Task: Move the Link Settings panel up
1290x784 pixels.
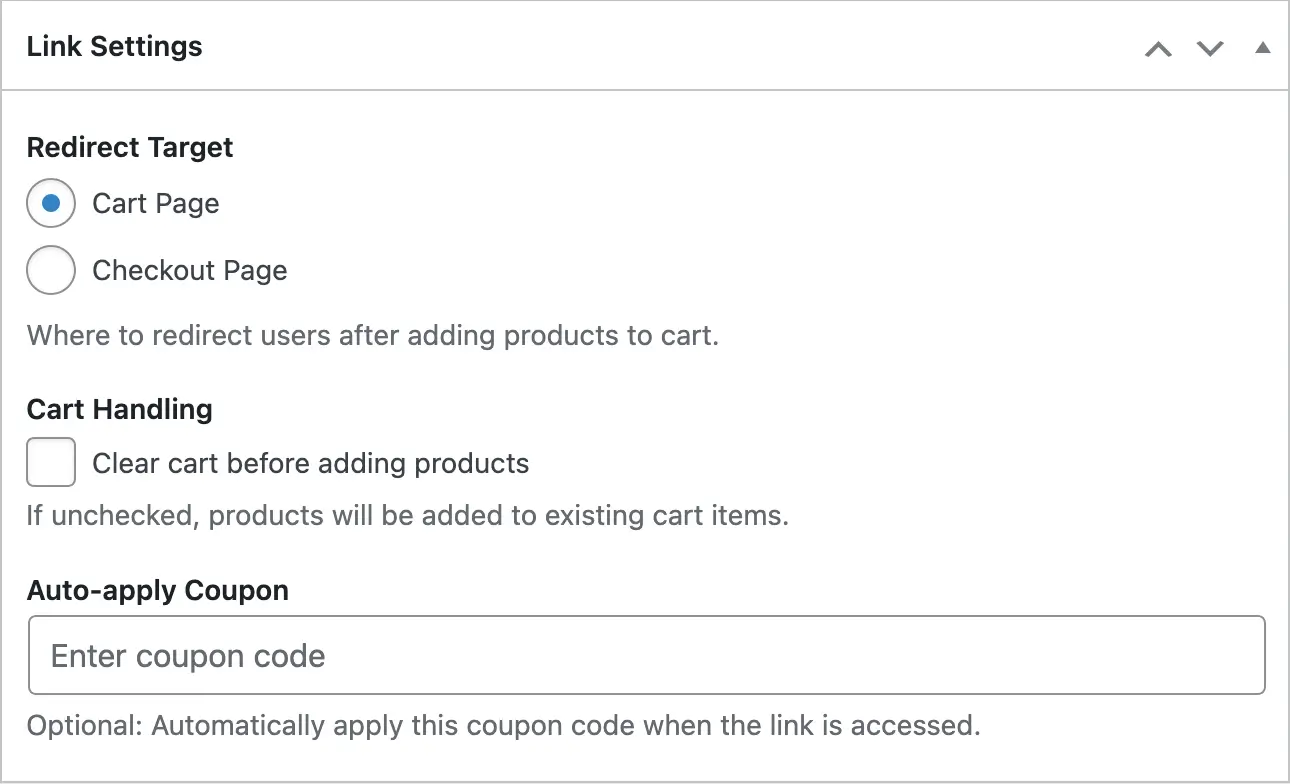Action: [1158, 48]
